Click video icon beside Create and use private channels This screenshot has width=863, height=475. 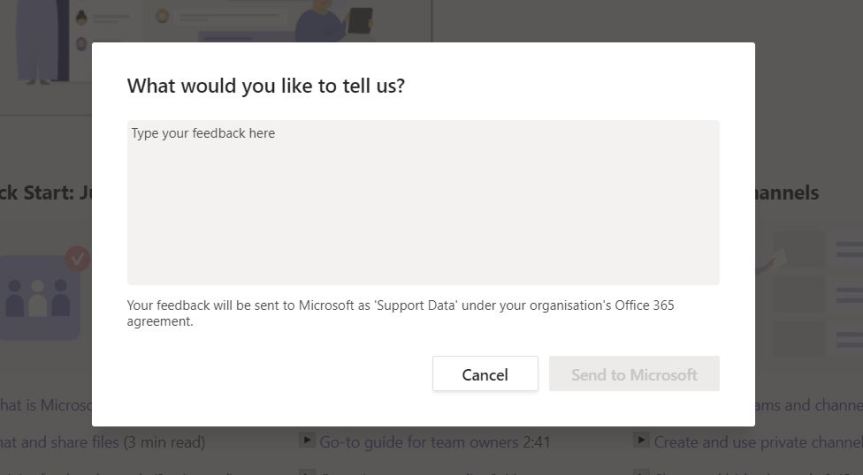(x=641, y=440)
